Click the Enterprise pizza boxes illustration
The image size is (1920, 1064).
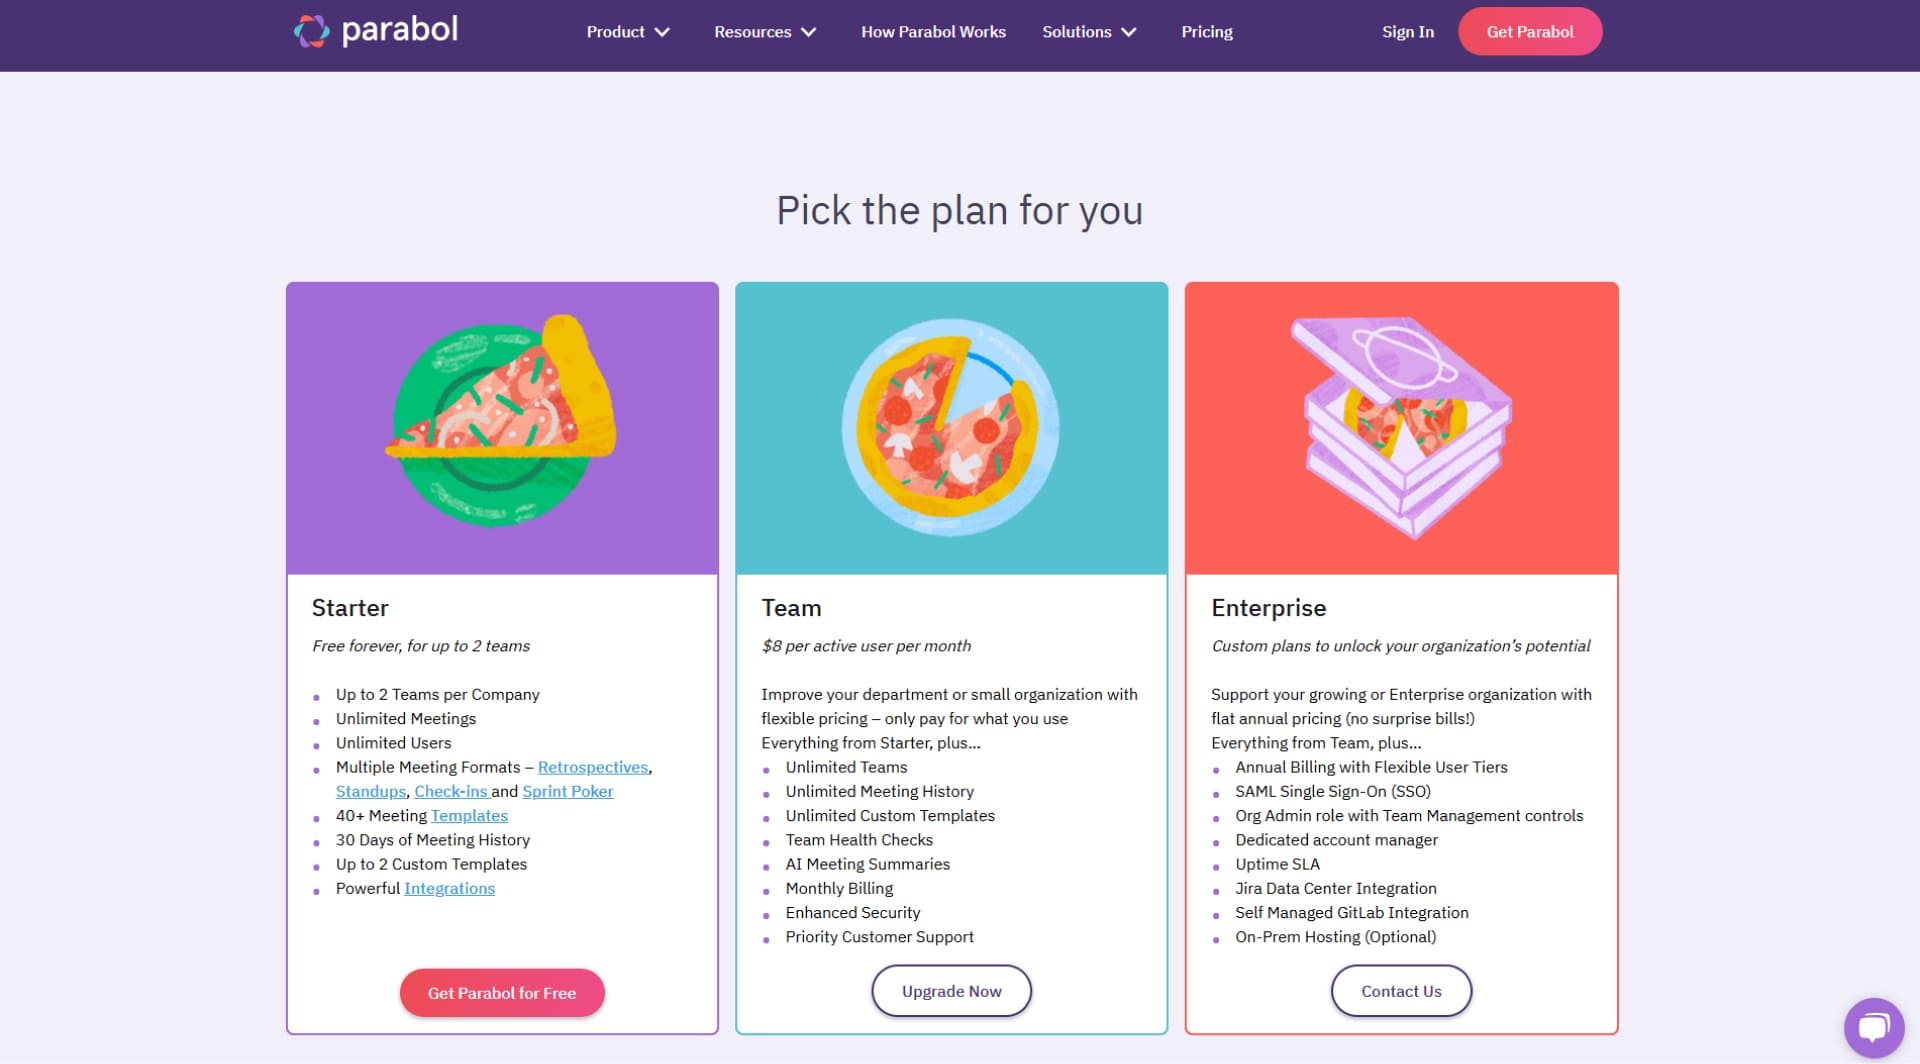point(1402,426)
